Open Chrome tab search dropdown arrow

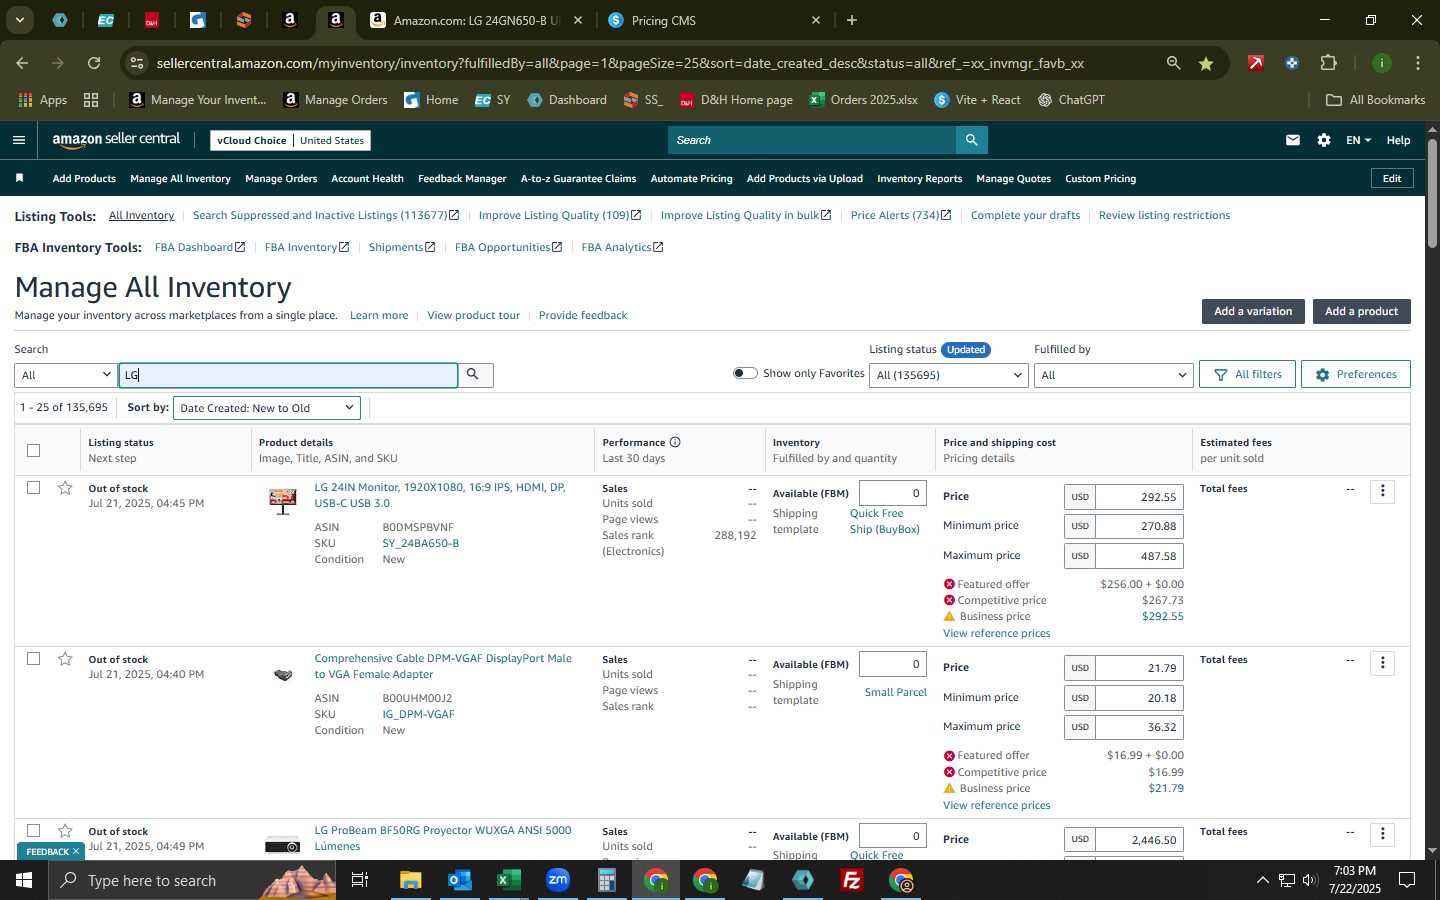[19, 20]
